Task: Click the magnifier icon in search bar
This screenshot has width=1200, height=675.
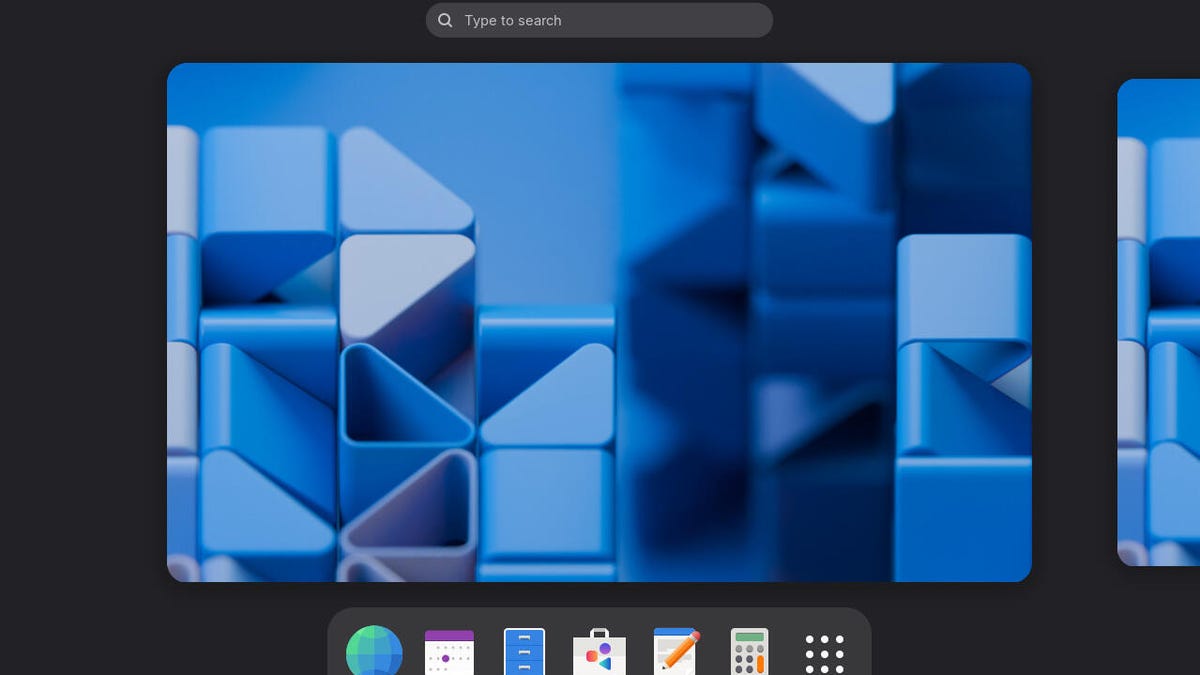Action: 446,20
